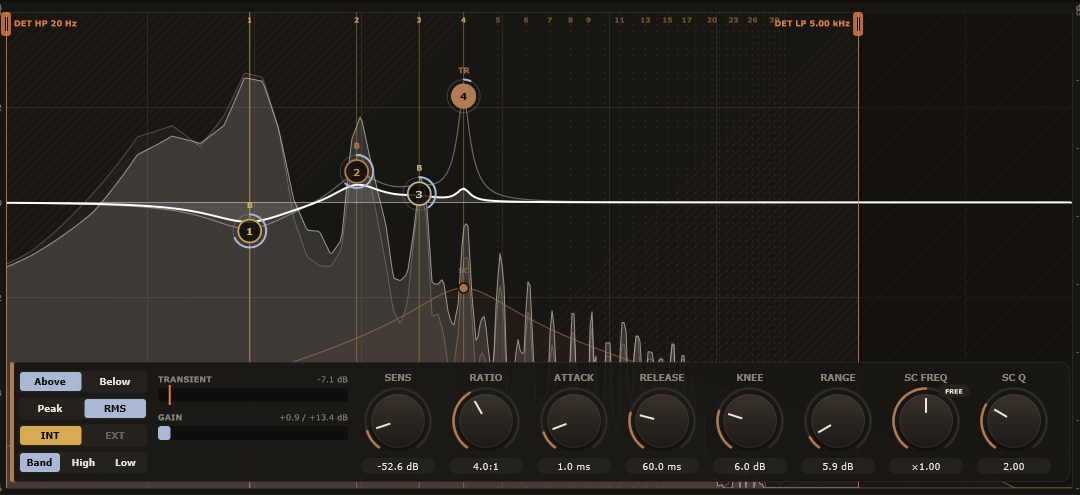This screenshot has width=1080, height=495.
Task: Click the RATIO knob
Action: point(486,421)
